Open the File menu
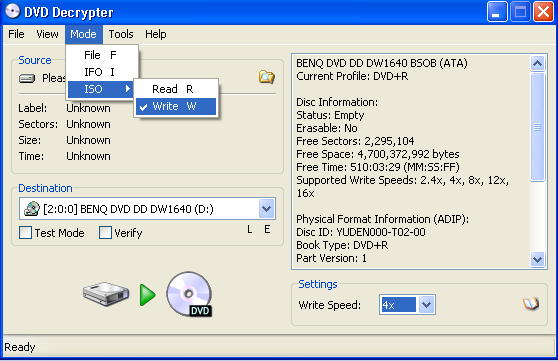558x361 pixels. pos(16,34)
